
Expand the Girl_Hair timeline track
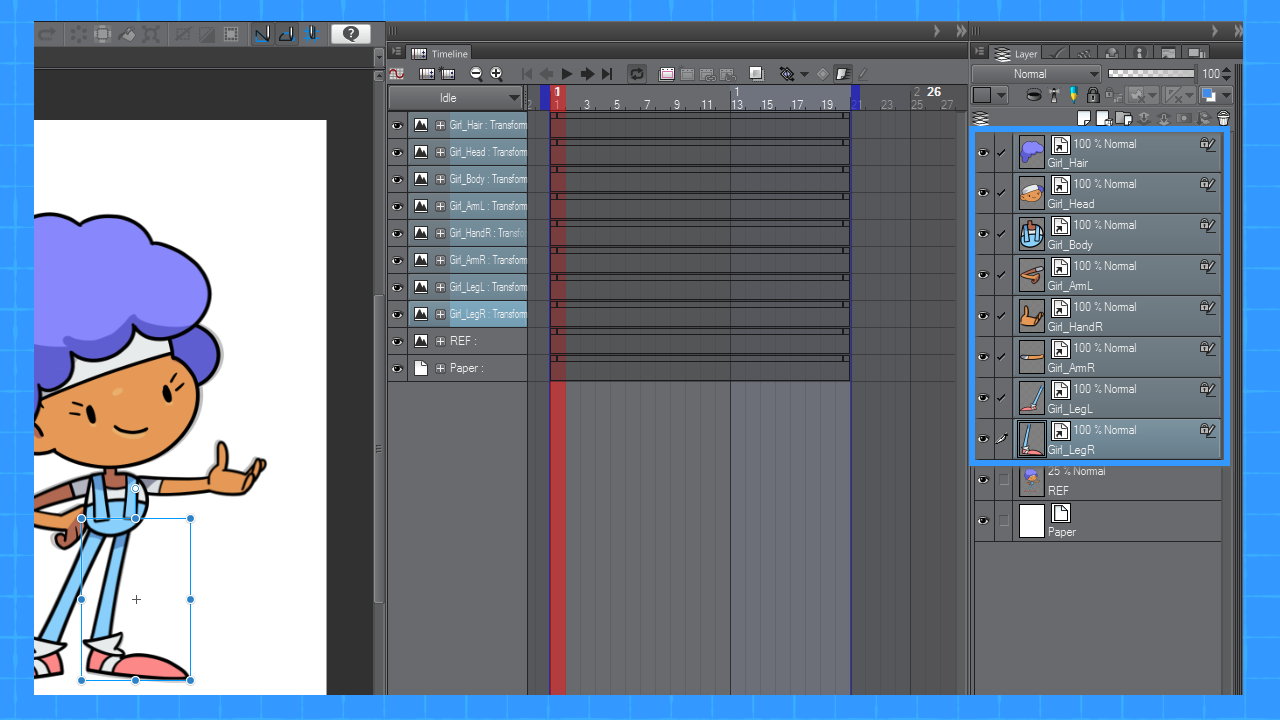tap(440, 125)
